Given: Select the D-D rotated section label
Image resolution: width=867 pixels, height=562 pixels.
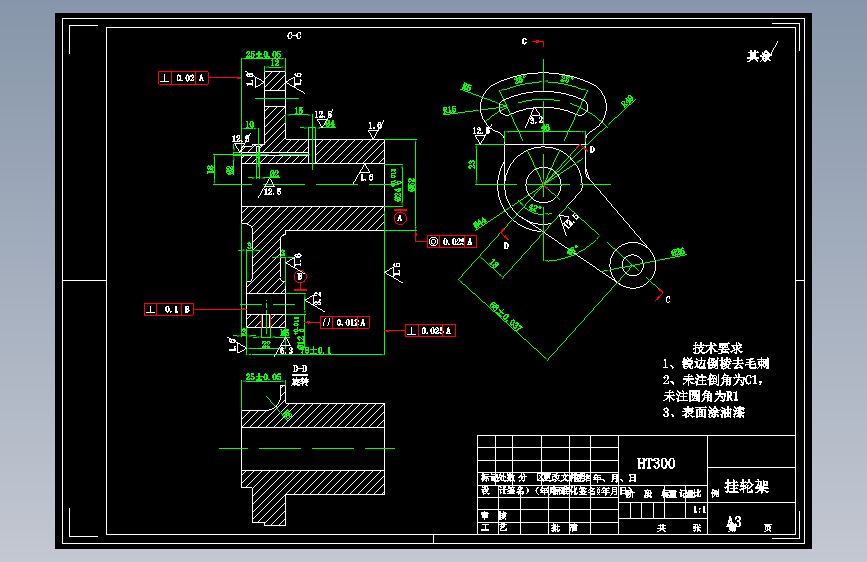Looking at the screenshot, I should click(x=300, y=375).
